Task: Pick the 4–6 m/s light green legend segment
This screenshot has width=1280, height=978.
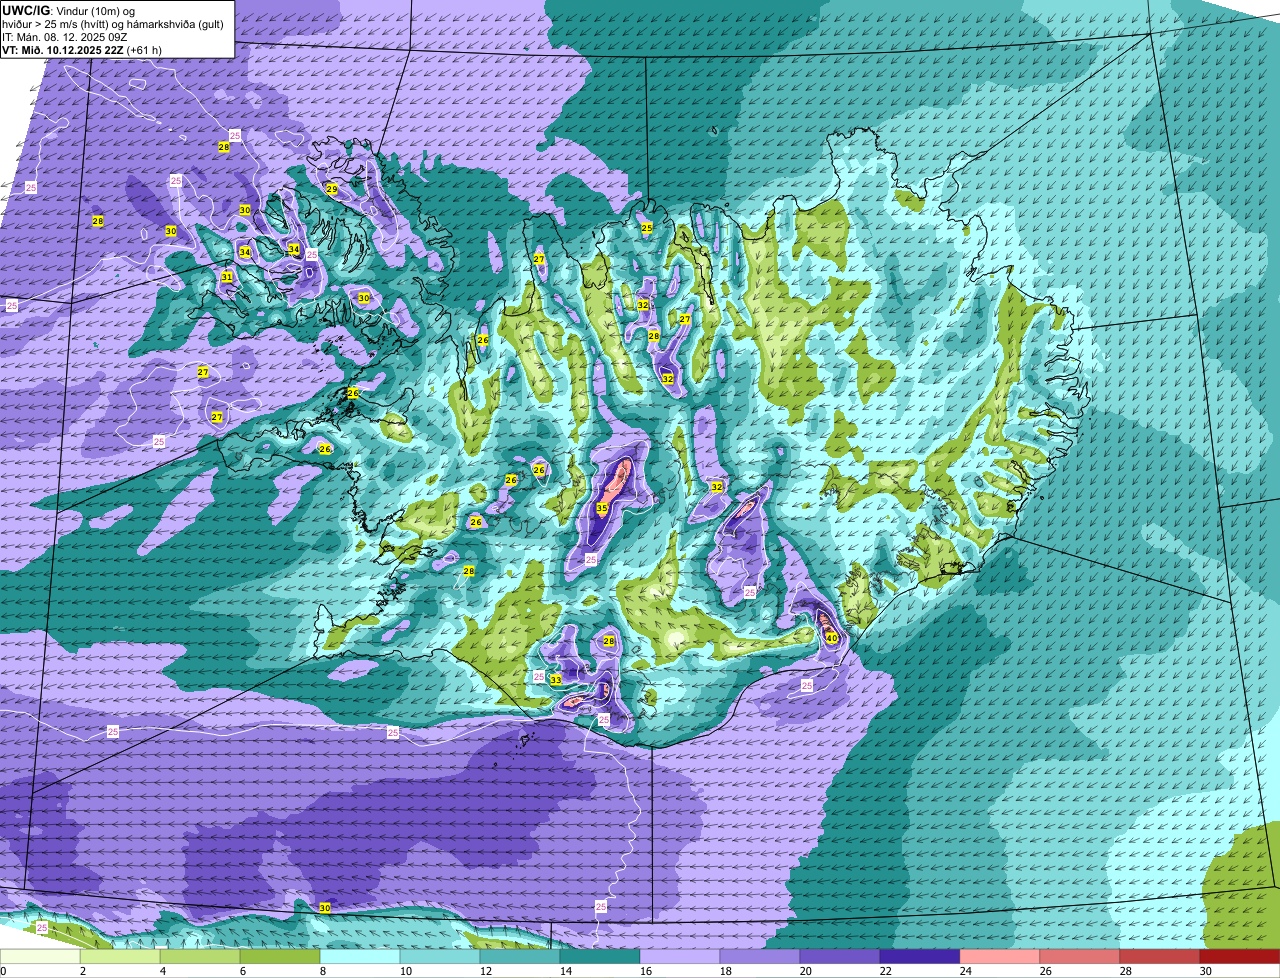Action: (x=200, y=956)
